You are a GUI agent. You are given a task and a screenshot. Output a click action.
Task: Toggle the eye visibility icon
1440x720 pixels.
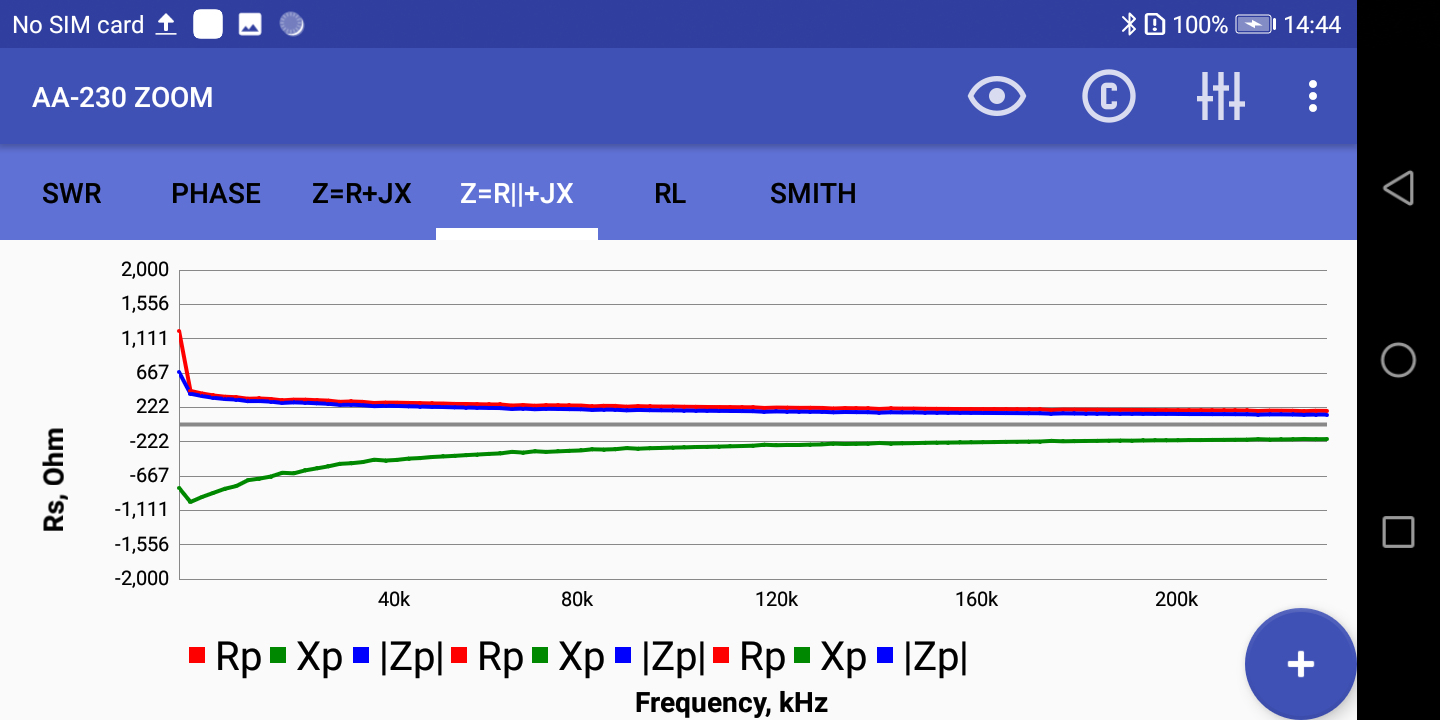click(x=997, y=97)
